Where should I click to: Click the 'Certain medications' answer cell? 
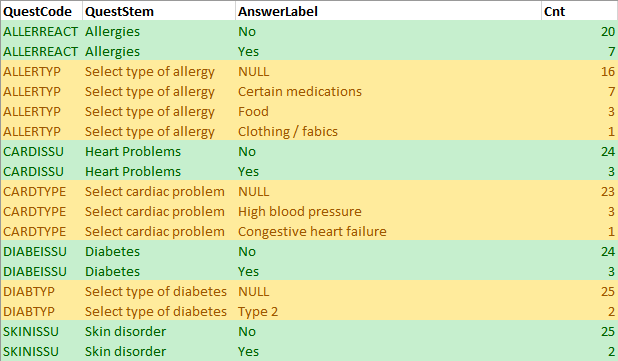tap(388, 91)
